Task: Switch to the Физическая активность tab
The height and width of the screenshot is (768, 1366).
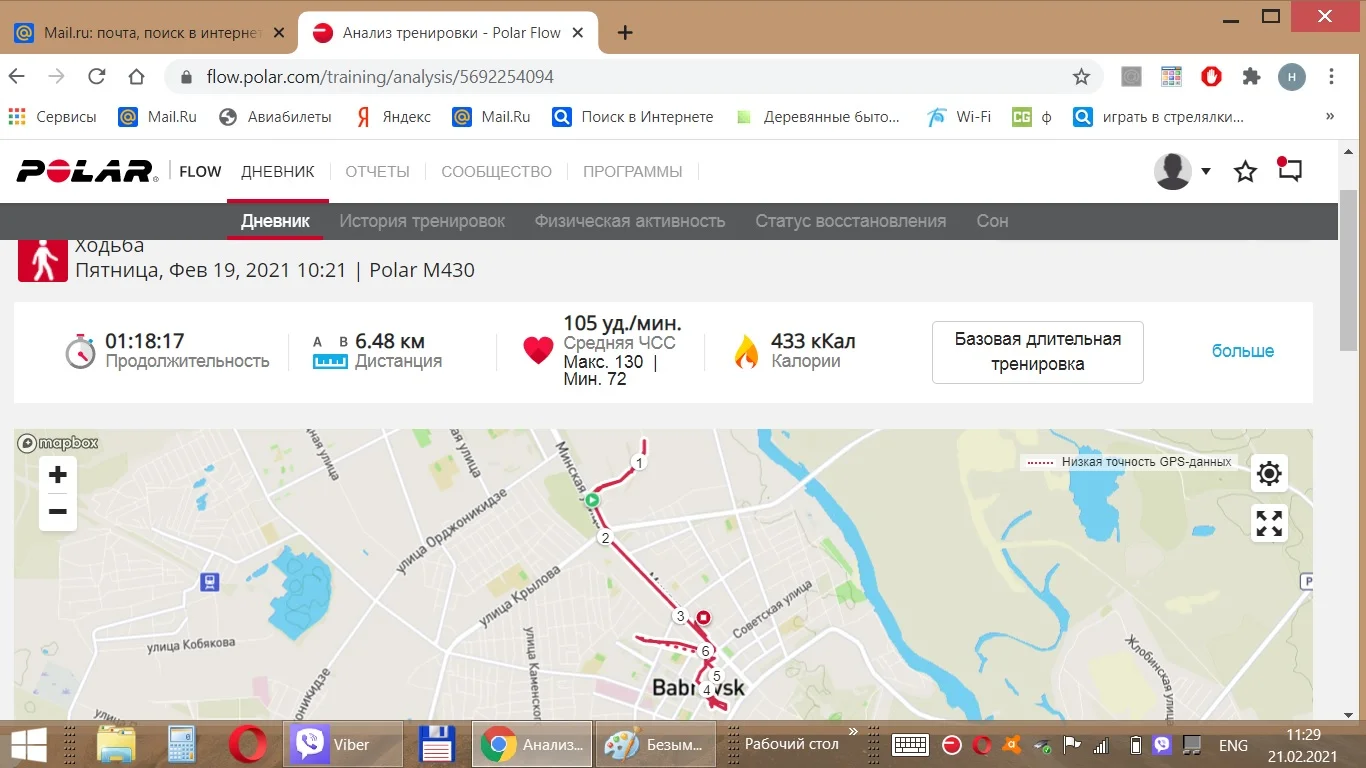Action: point(630,221)
